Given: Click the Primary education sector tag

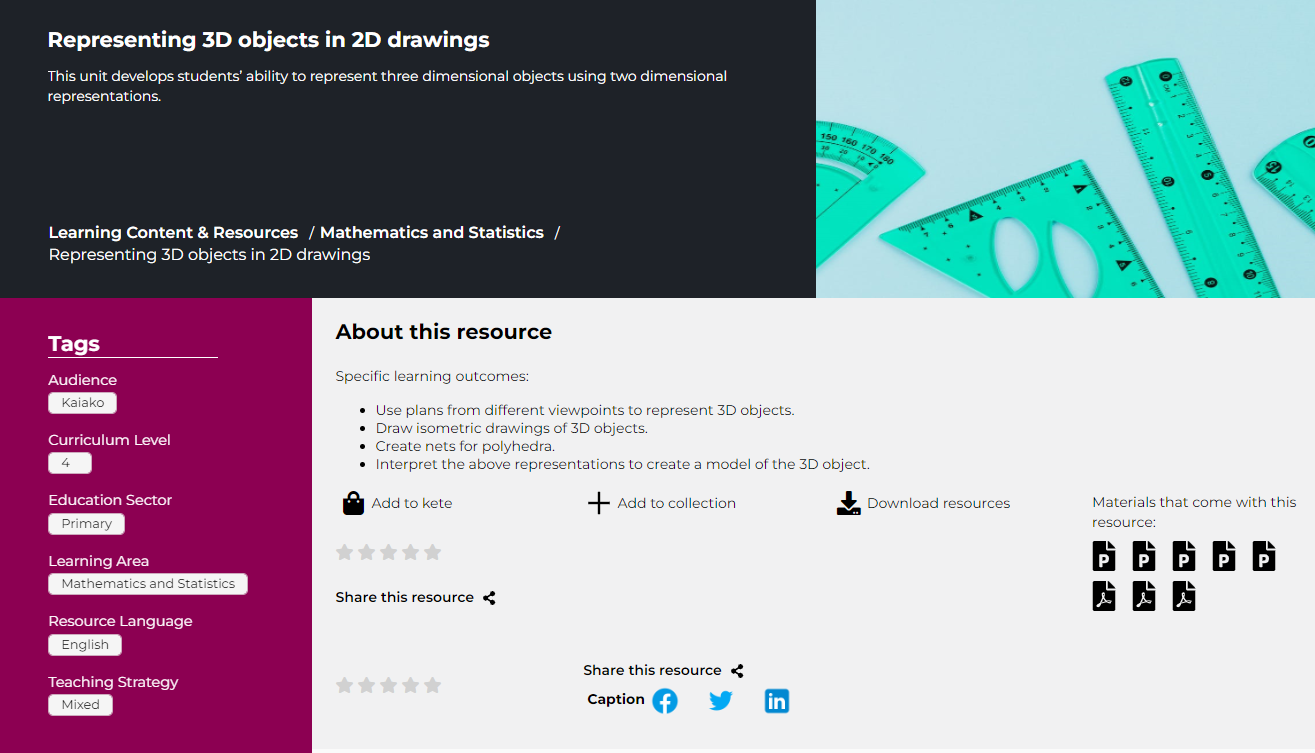Looking at the screenshot, I should click(86, 524).
